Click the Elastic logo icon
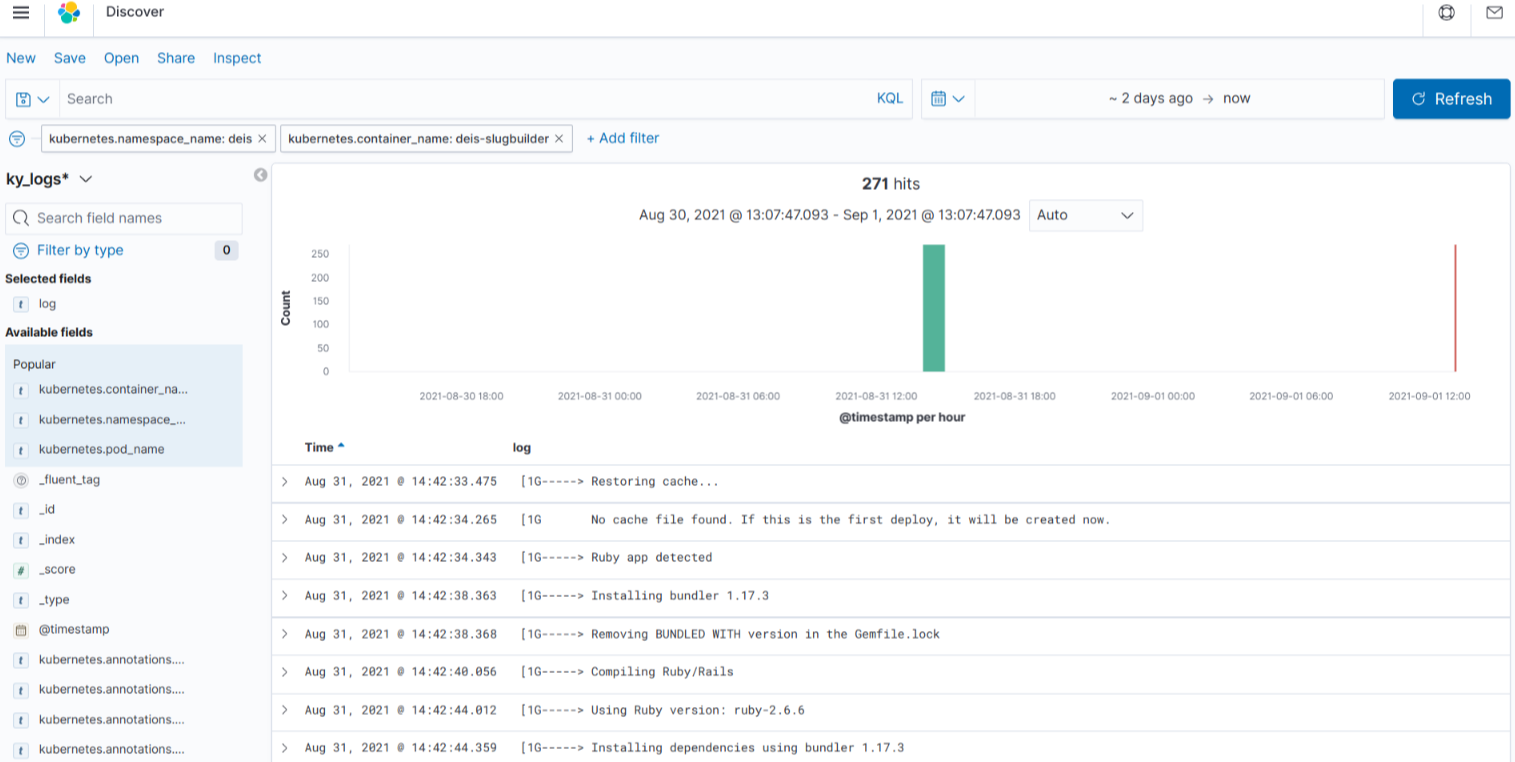Image resolution: width=1515 pixels, height=762 pixels. pyautogui.click(x=69, y=13)
